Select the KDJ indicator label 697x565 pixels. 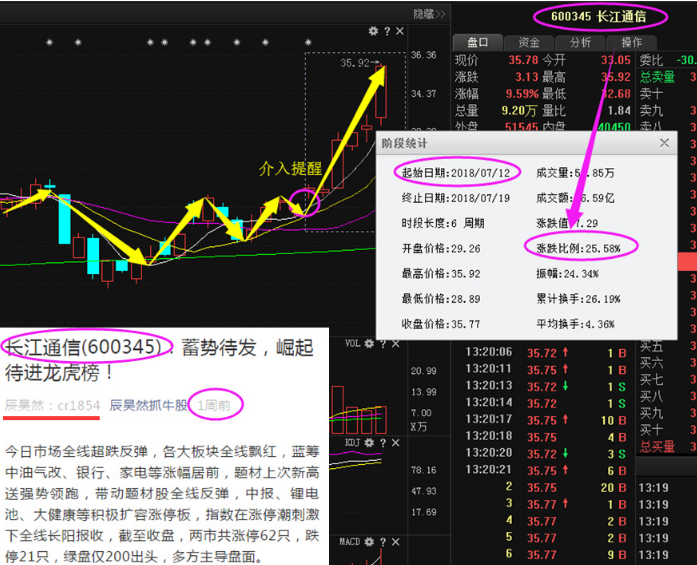[353, 443]
